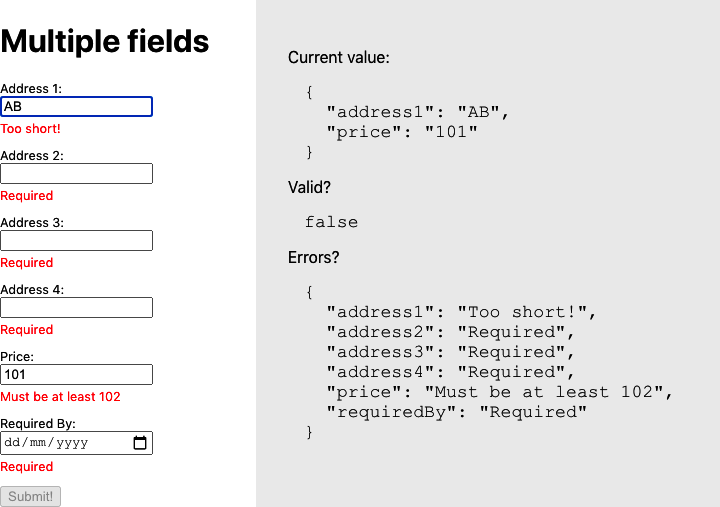Click the Multiple fields heading
The height and width of the screenshot is (507, 720).
tap(105, 41)
